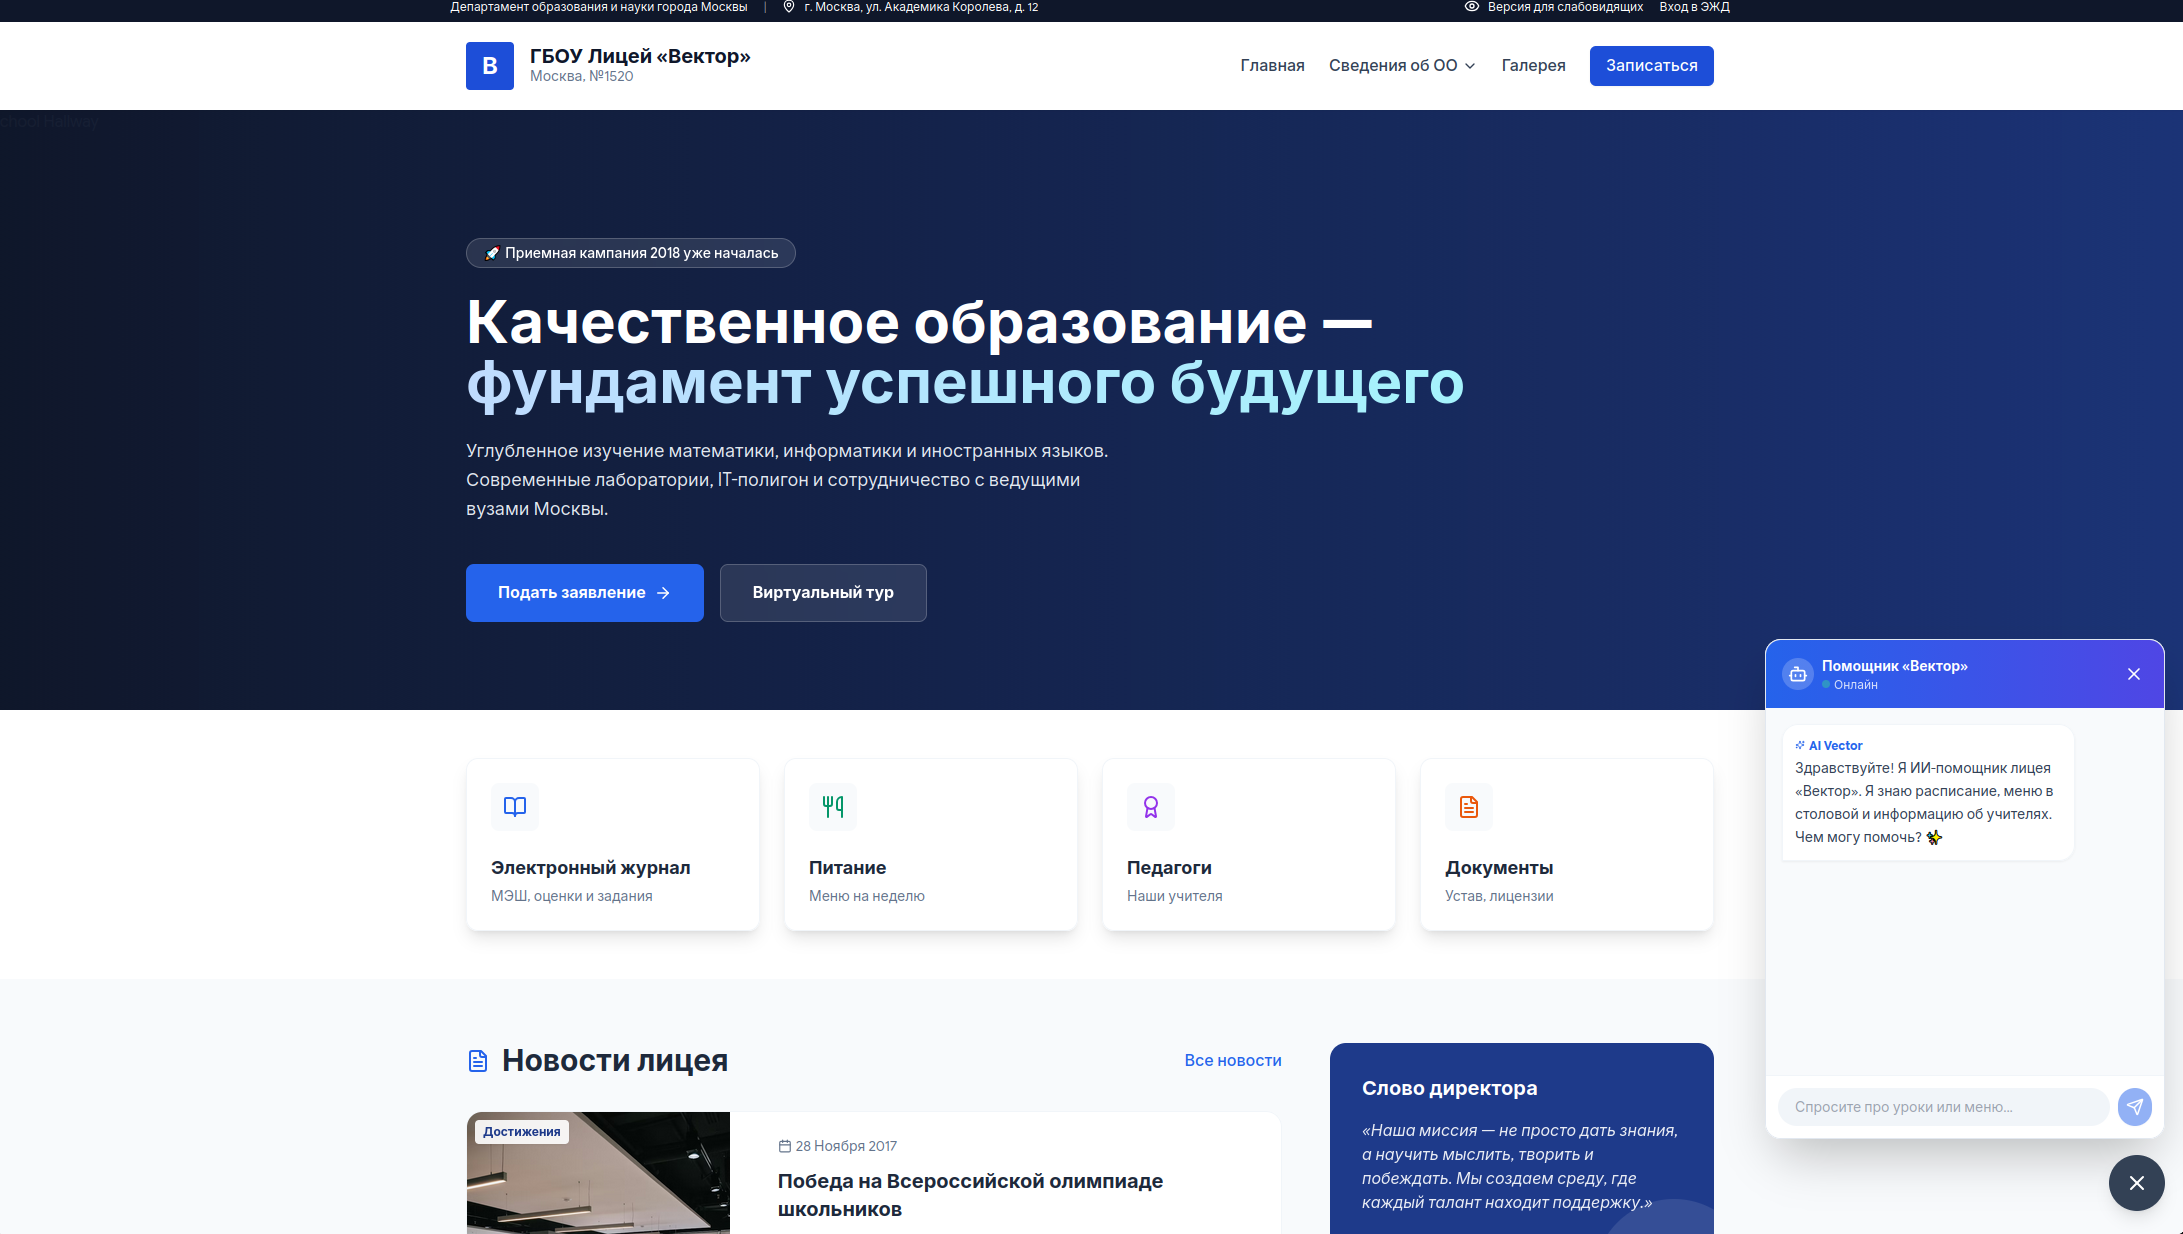This screenshot has height=1234, width=2183.
Task: Open the Все новости link
Action: (x=1232, y=1060)
